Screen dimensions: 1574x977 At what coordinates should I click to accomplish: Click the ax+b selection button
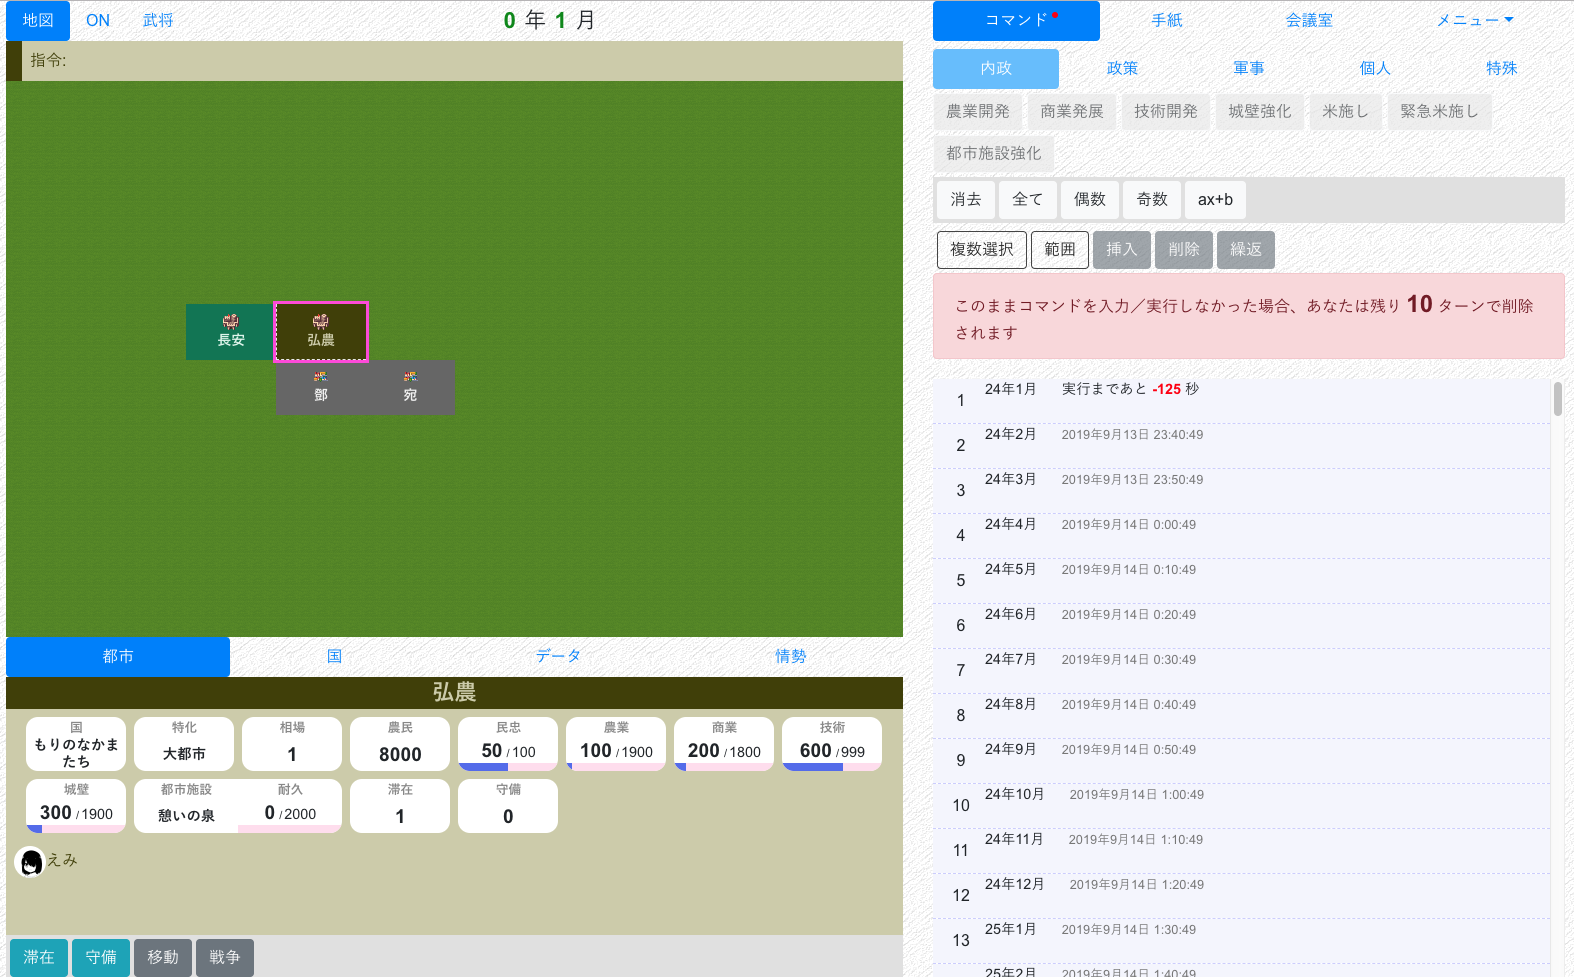[1215, 199]
